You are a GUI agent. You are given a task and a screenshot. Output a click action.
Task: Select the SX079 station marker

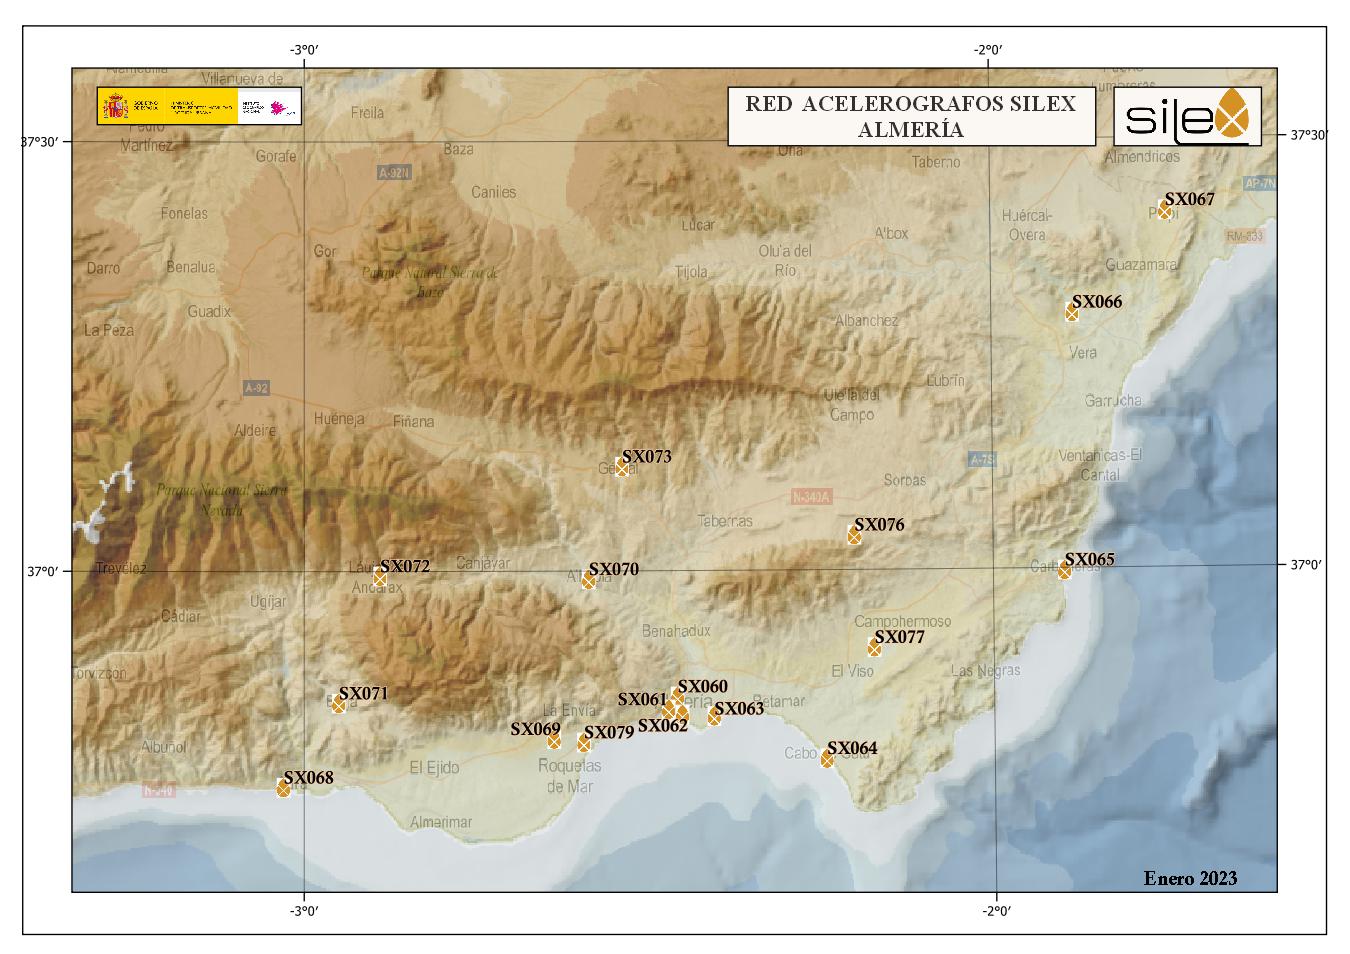coord(584,743)
